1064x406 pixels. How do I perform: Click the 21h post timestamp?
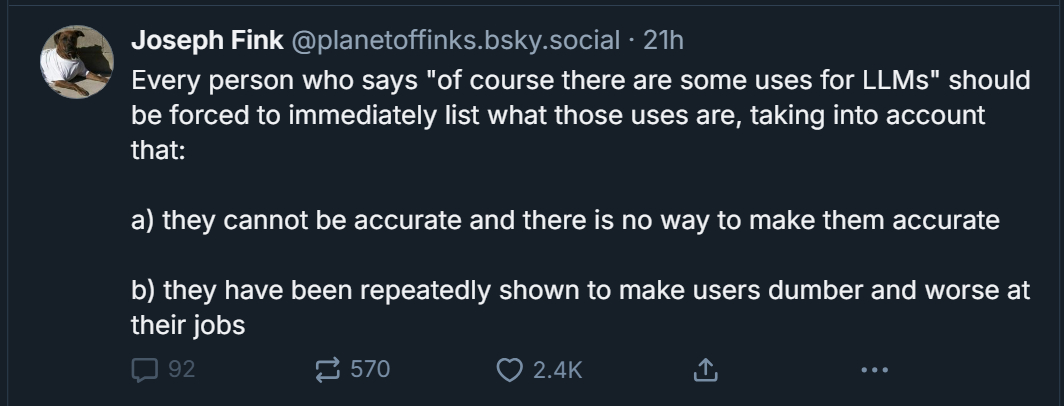[x=663, y=40]
